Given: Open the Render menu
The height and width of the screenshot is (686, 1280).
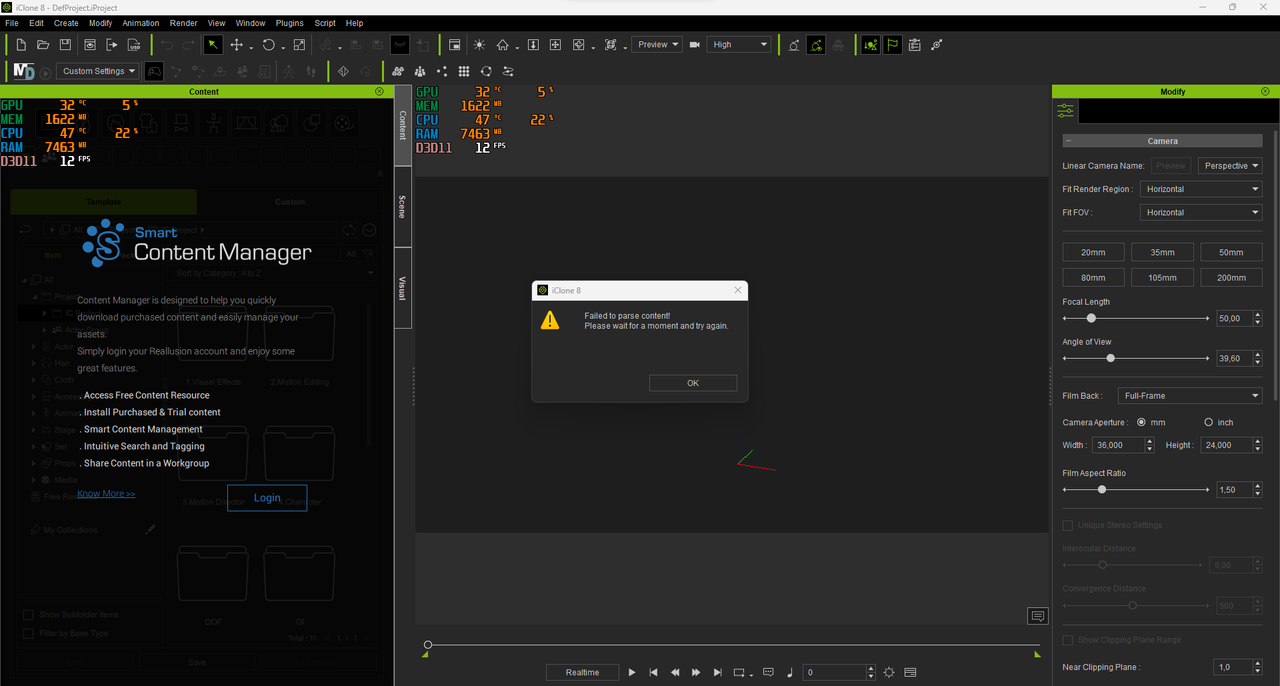Looking at the screenshot, I should point(183,23).
